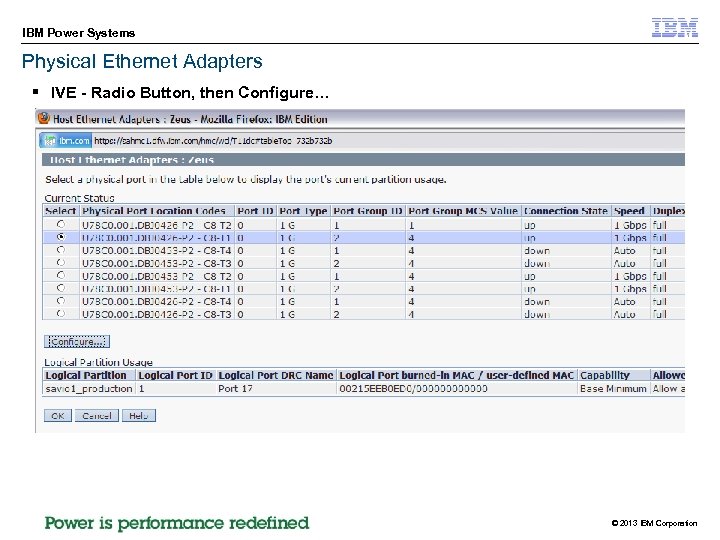Click the IBM logo at top right

point(675,28)
